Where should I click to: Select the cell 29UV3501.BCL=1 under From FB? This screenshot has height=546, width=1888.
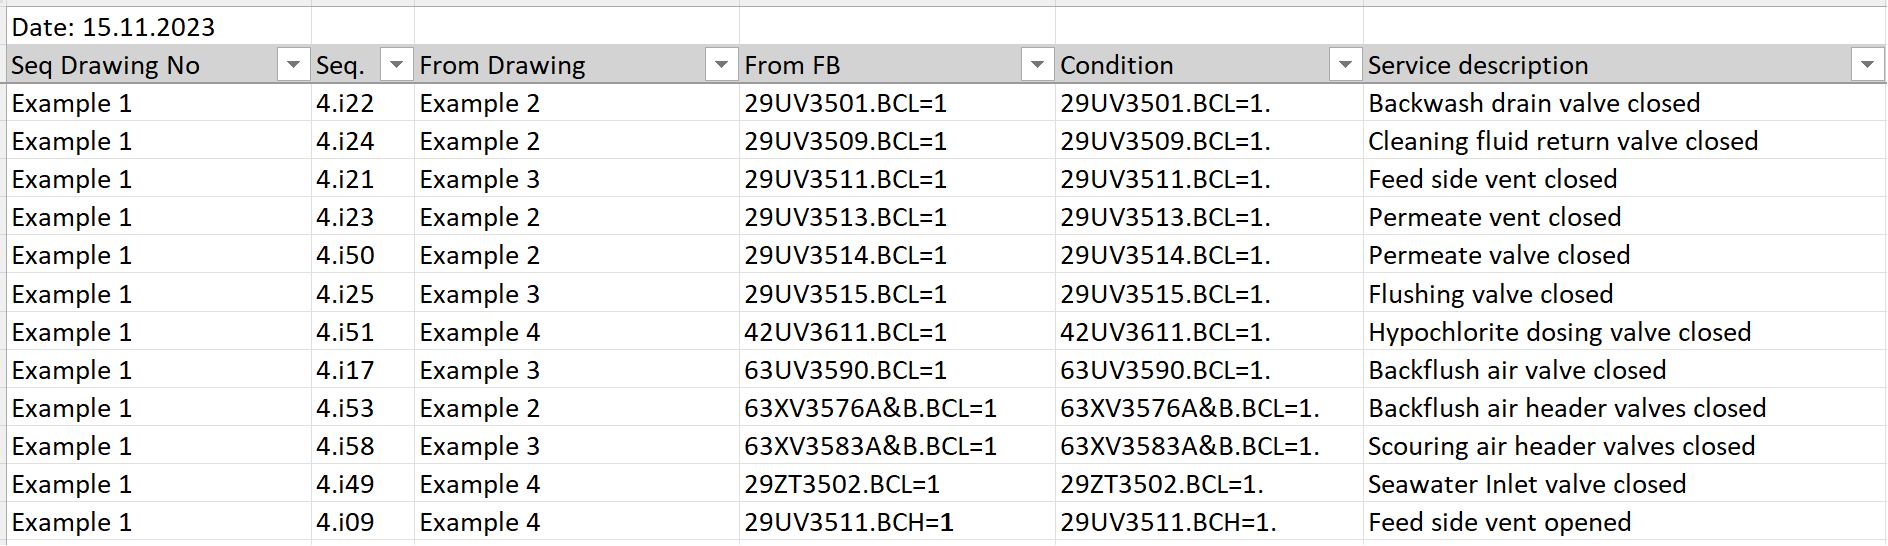coord(897,103)
